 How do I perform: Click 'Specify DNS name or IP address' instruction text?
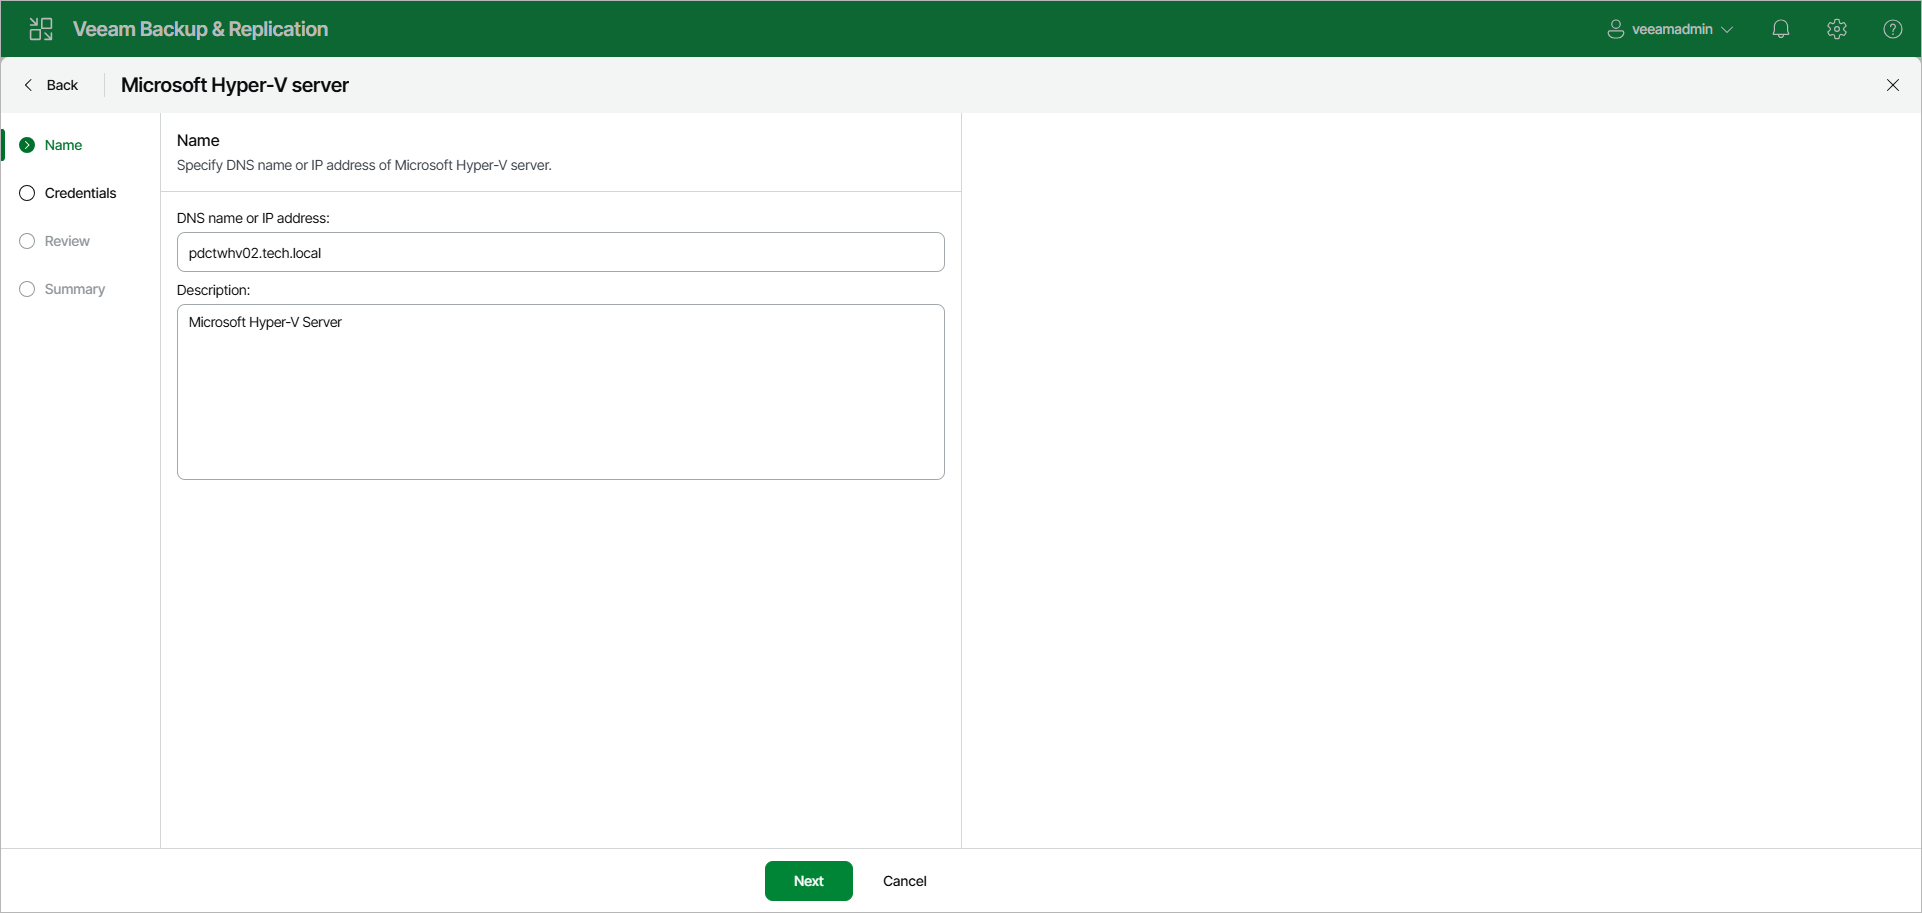click(x=364, y=165)
